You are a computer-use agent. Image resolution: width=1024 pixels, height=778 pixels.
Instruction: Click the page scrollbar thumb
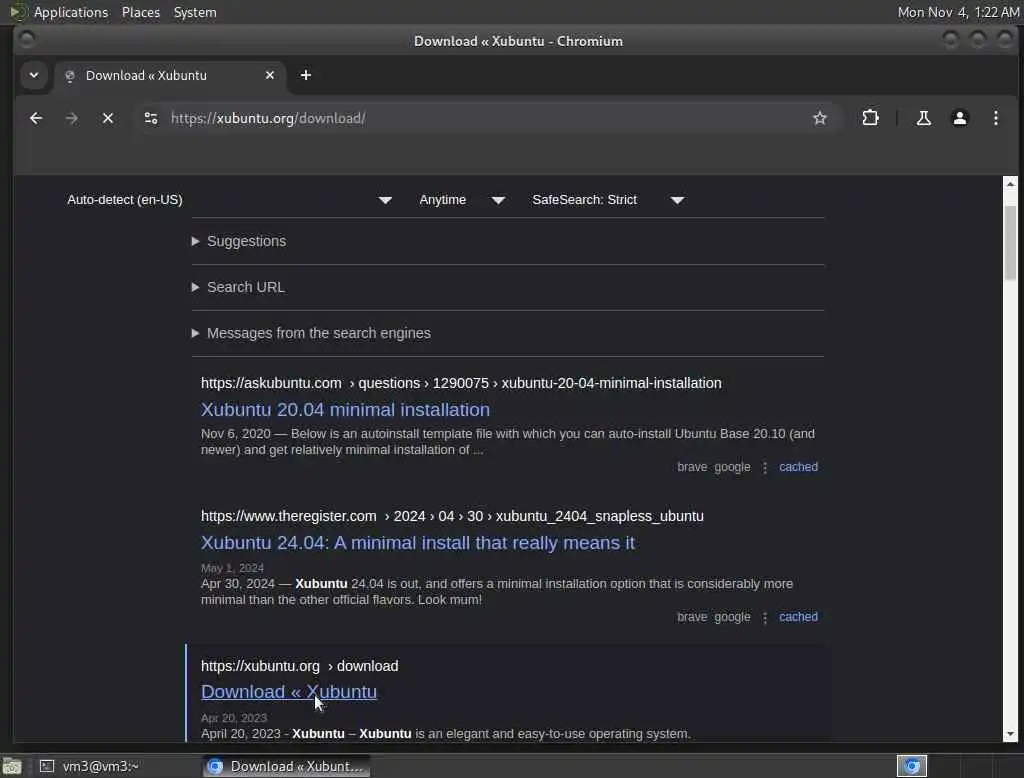(x=1010, y=243)
